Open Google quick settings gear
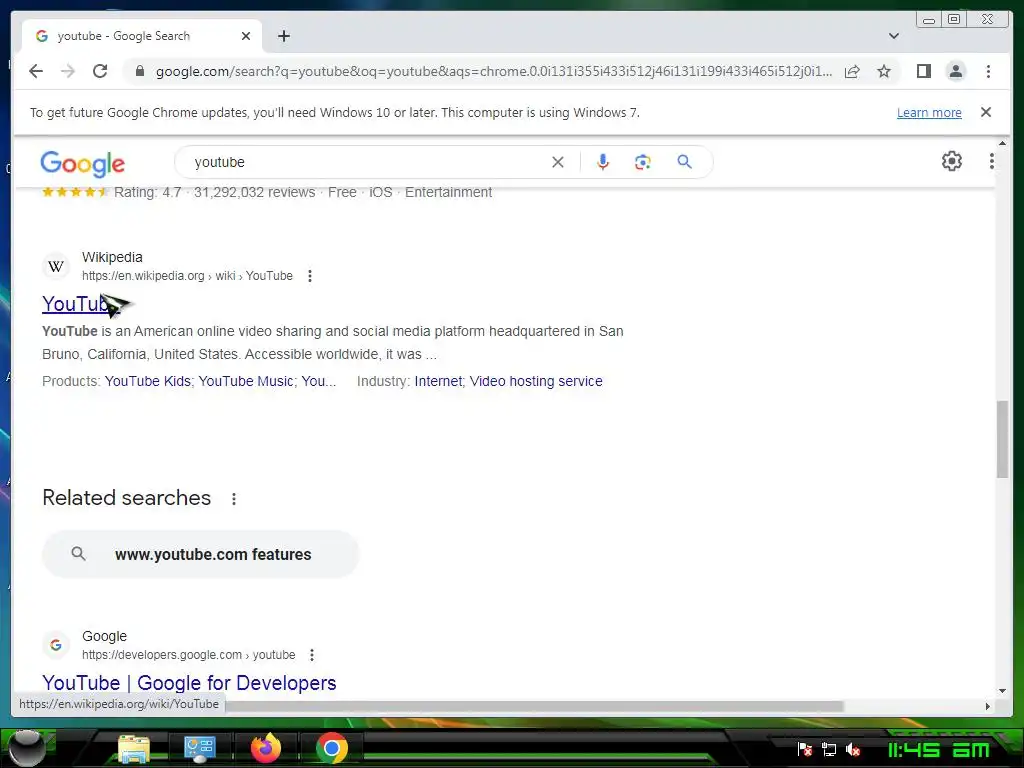 click(952, 161)
